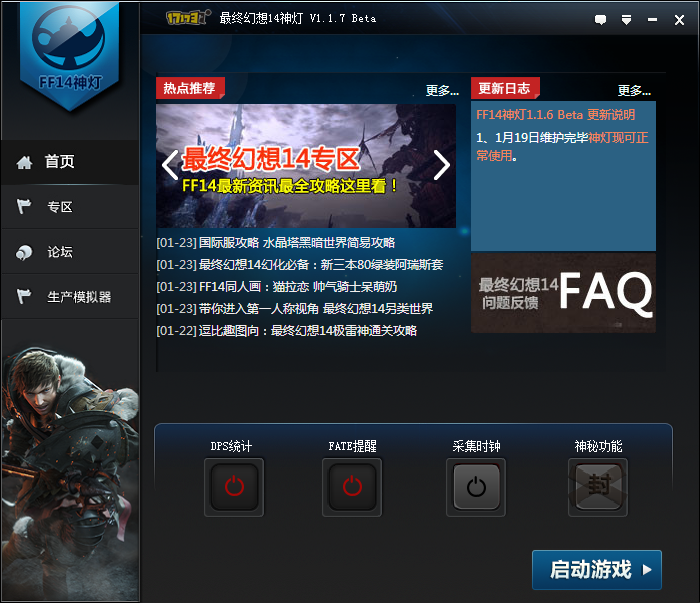Select the 热点推荐 red label
Screen dimensions: 700x603
pos(190,88)
